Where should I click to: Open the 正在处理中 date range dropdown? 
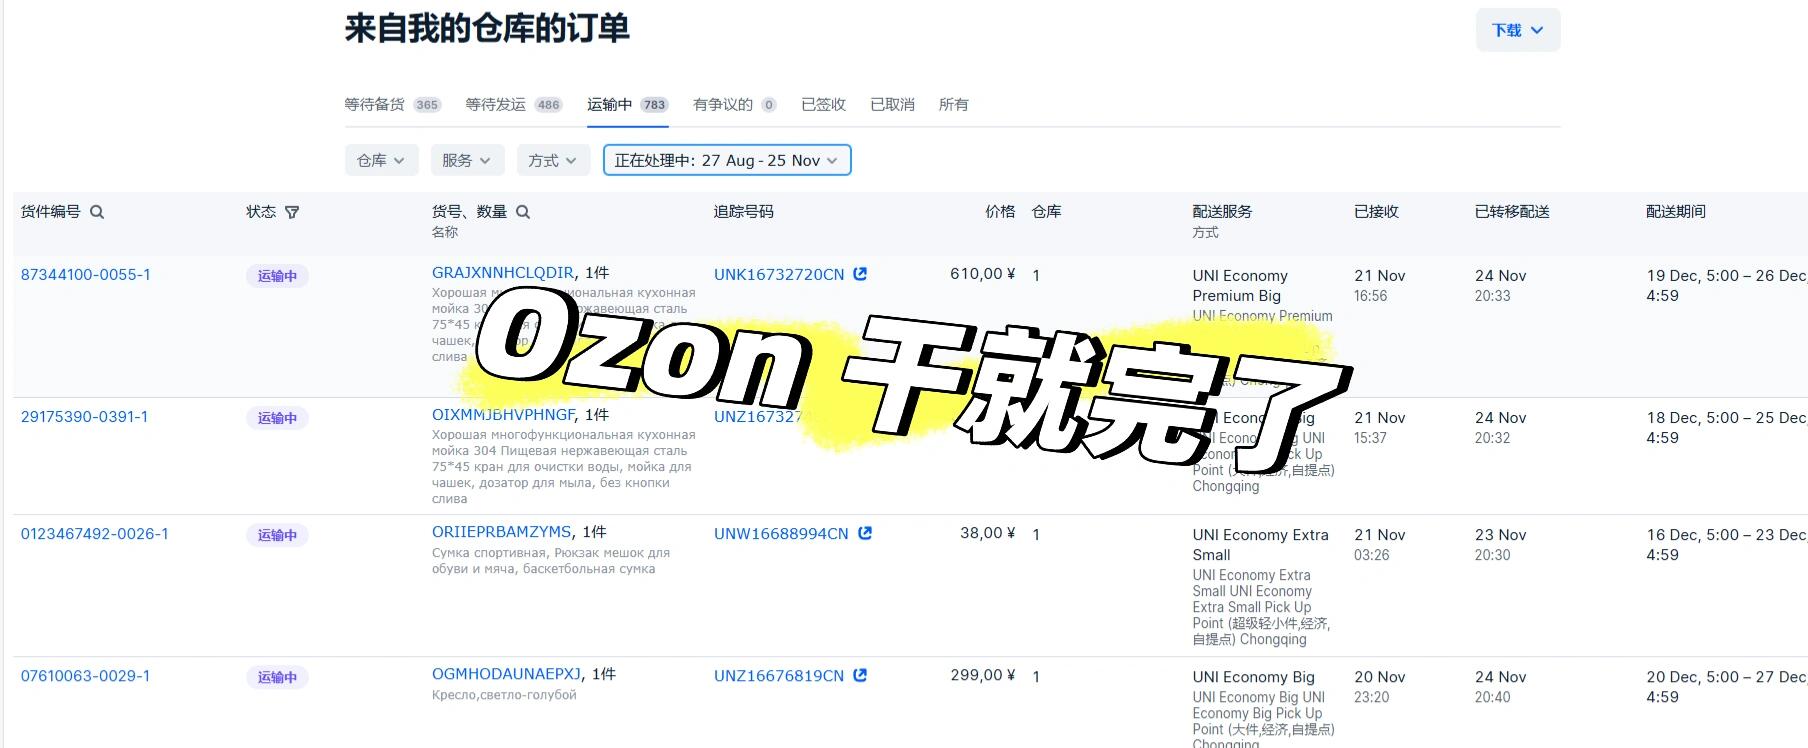727,160
